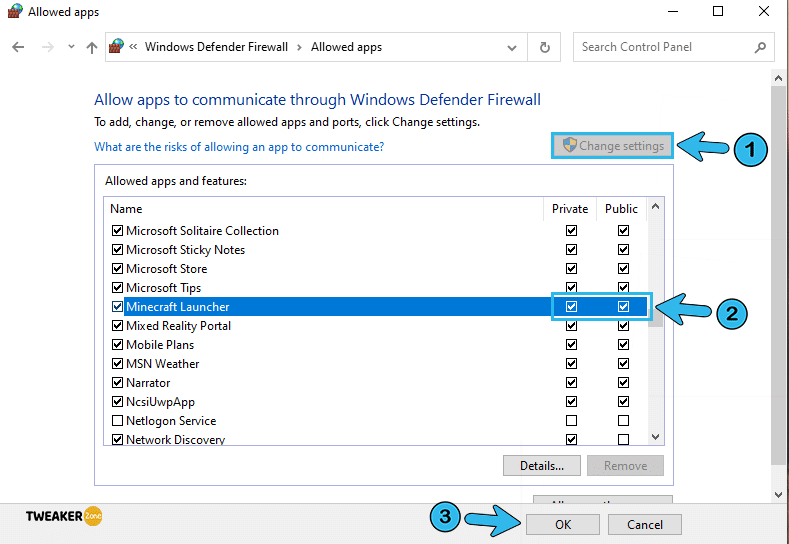The image size is (789, 544).
Task: Select the Microsoft Tips row
Action: (x=376, y=288)
